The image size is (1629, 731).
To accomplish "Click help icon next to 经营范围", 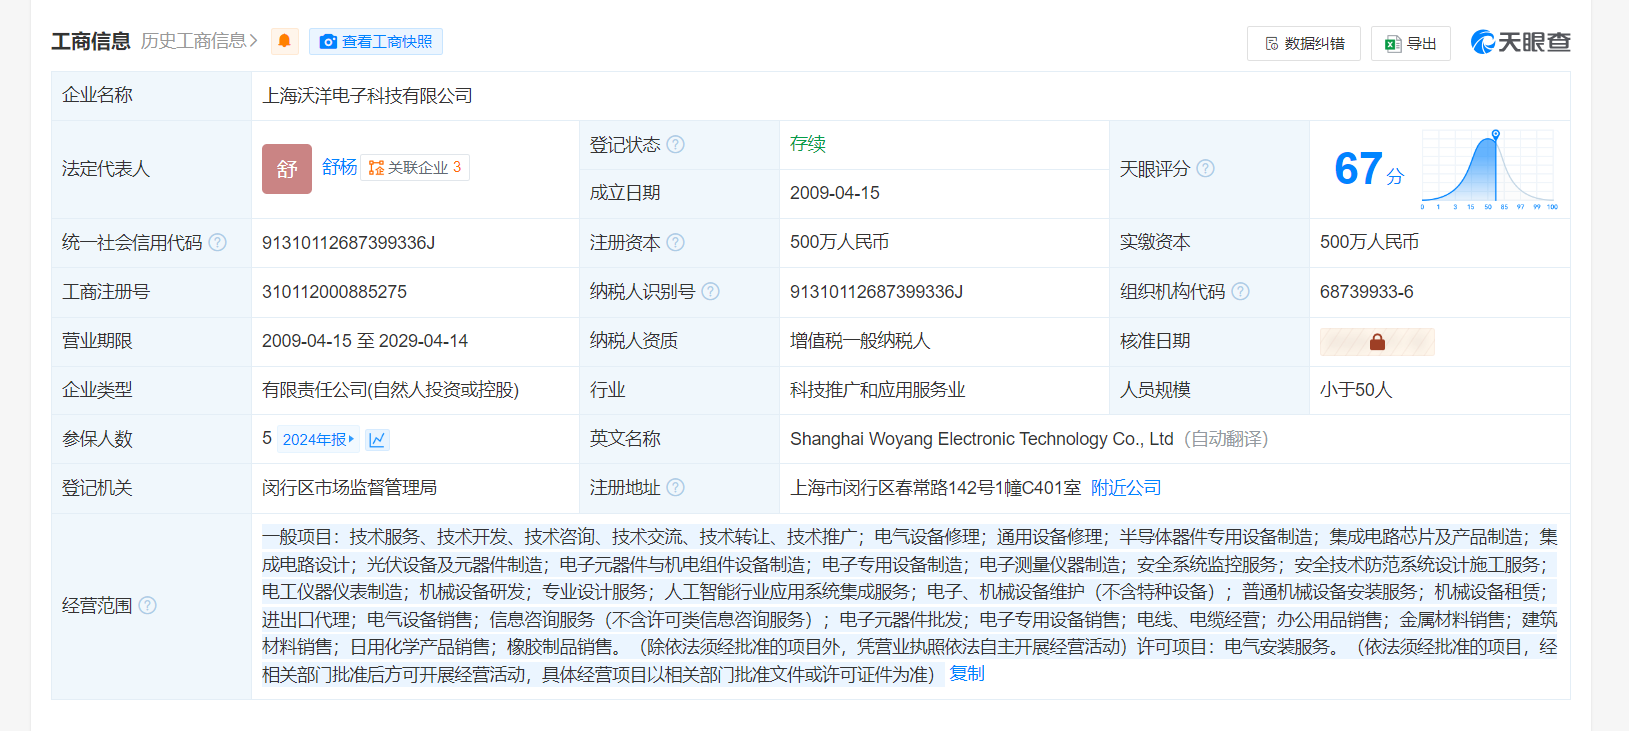I will pos(147,605).
